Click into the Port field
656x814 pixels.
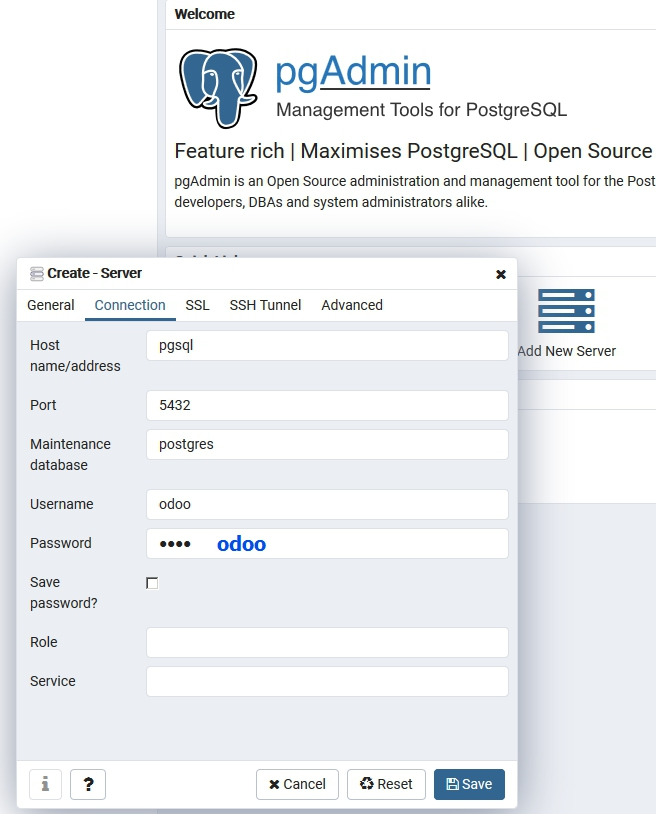tap(327, 405)
